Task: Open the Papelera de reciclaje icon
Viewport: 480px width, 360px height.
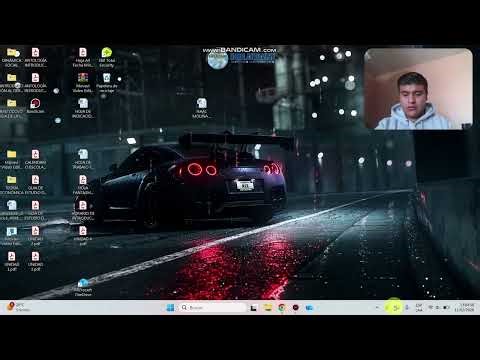Action: pos(107,83)
